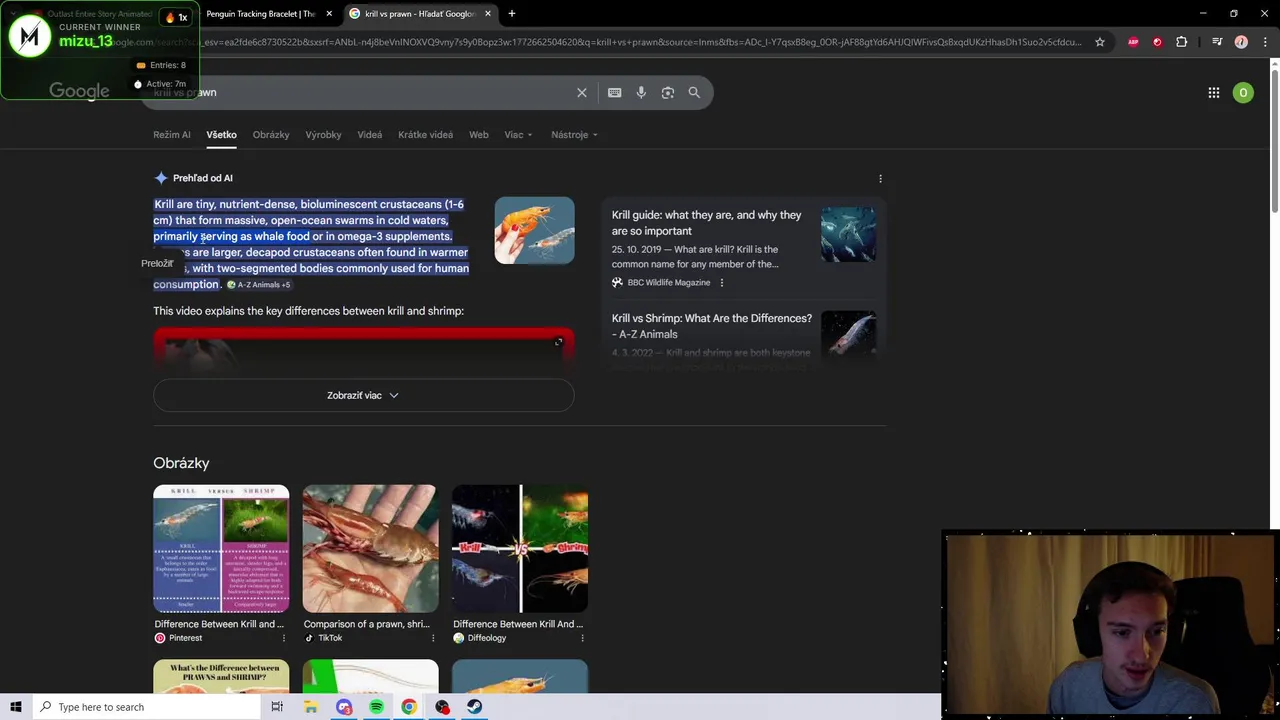Screen dimensions: 1280x720
Task: Open the A-Z Animals +5 sources chip
Action: [258, 285]
